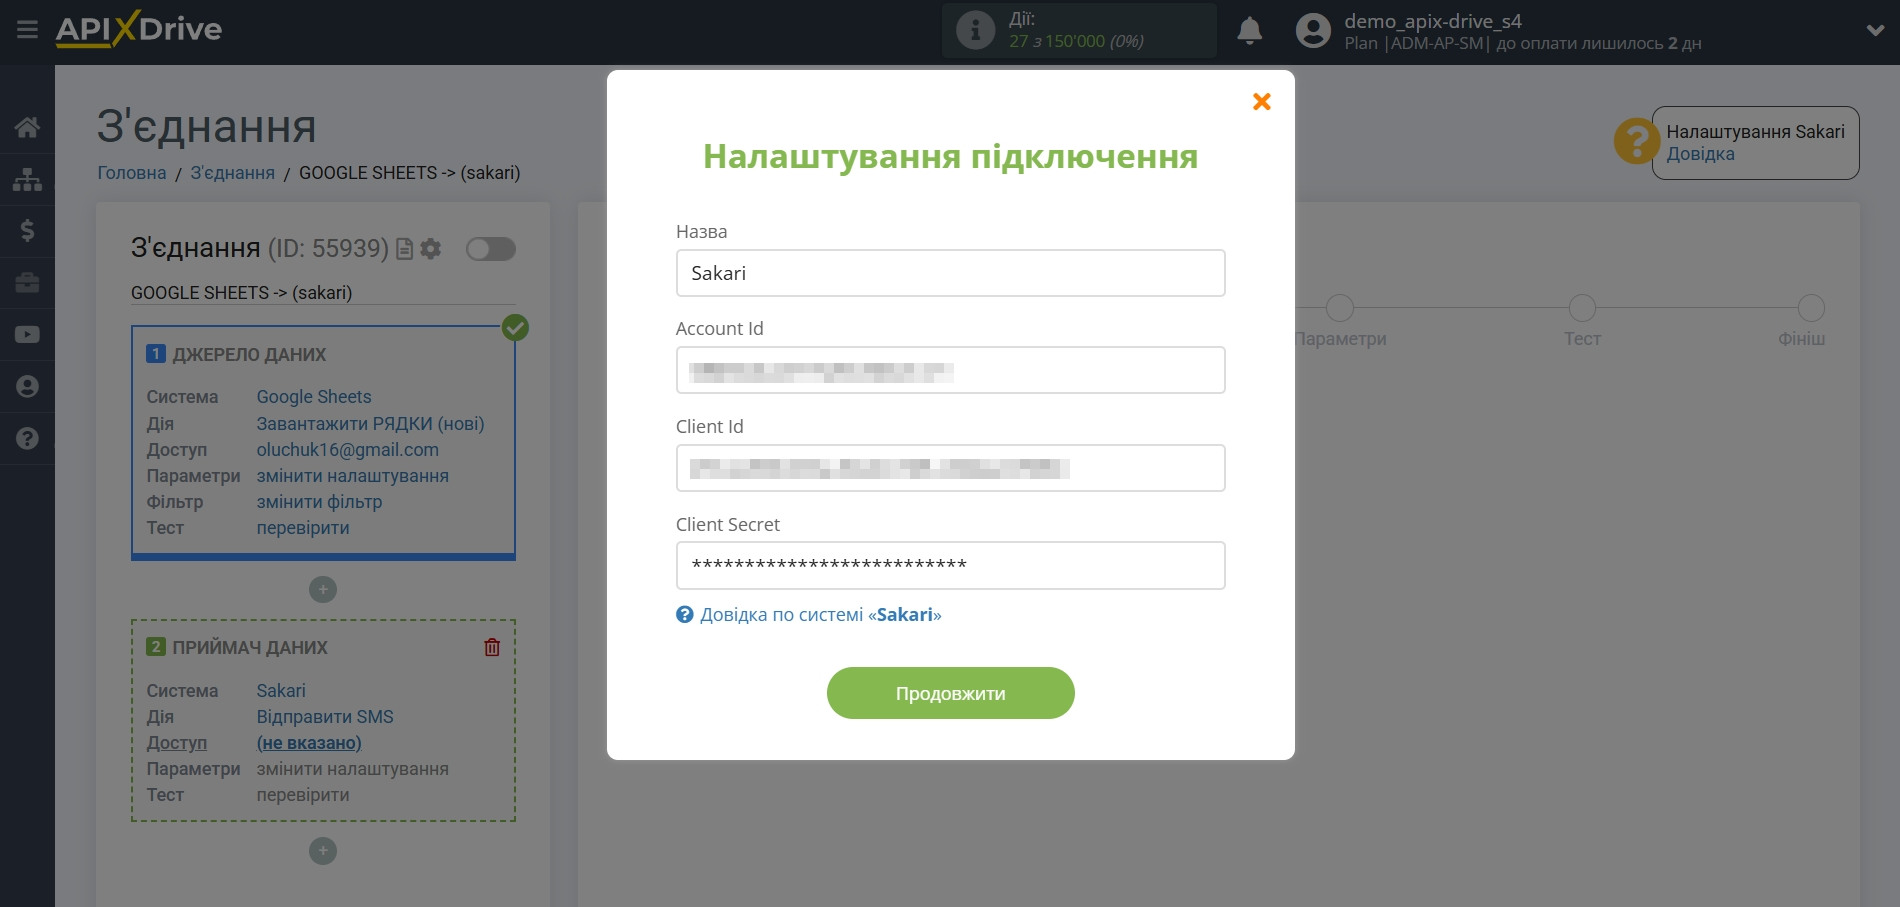Screen dimensions: 1900x907
Task: Open the Відправити SMS action link
Action: pyautogui.click(x=325, y=717)
